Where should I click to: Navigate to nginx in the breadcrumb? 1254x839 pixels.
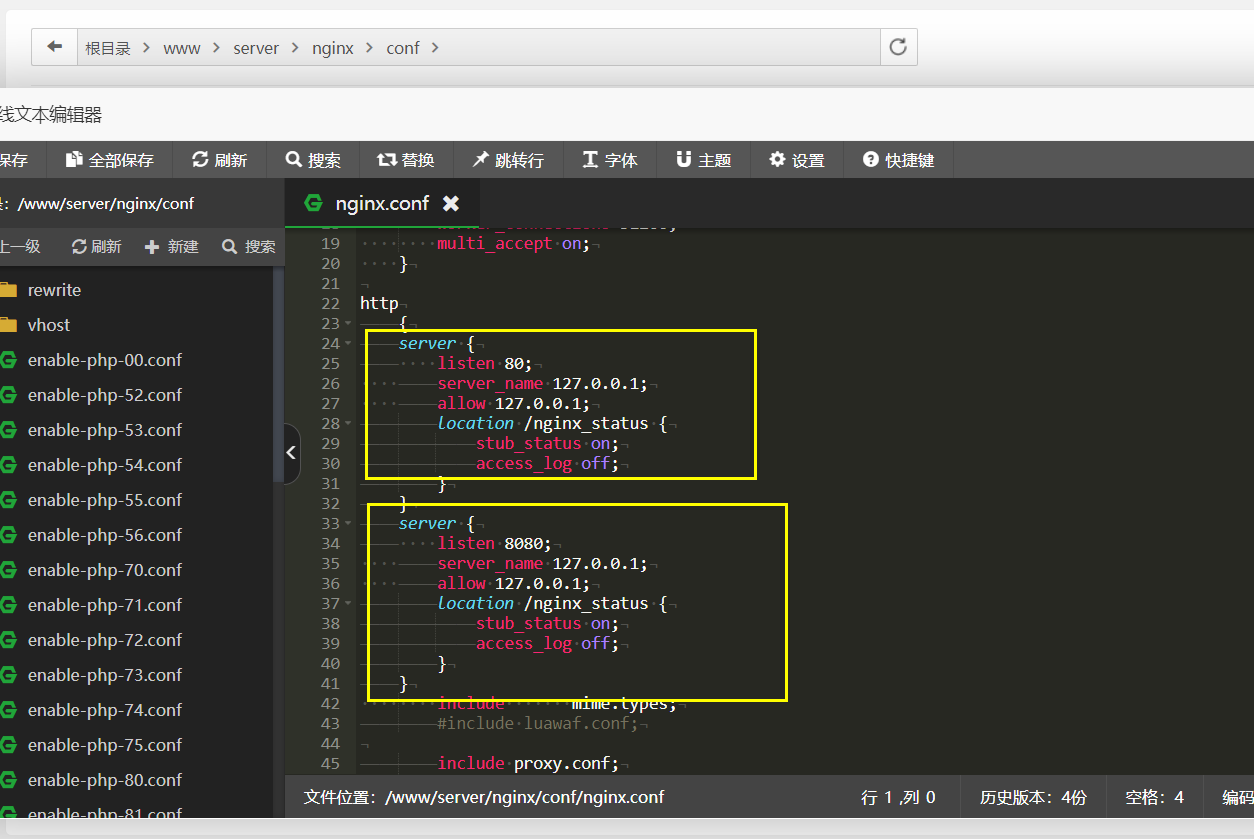point(333,48)
